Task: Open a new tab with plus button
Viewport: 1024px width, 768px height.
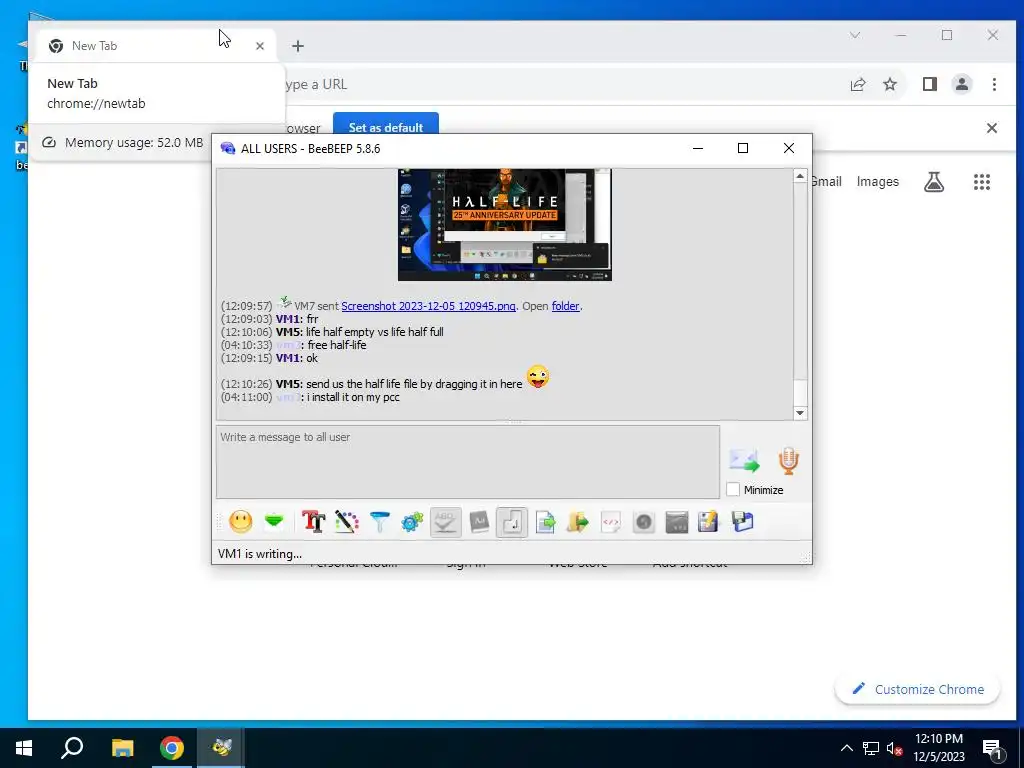Action: pos(298,46)
